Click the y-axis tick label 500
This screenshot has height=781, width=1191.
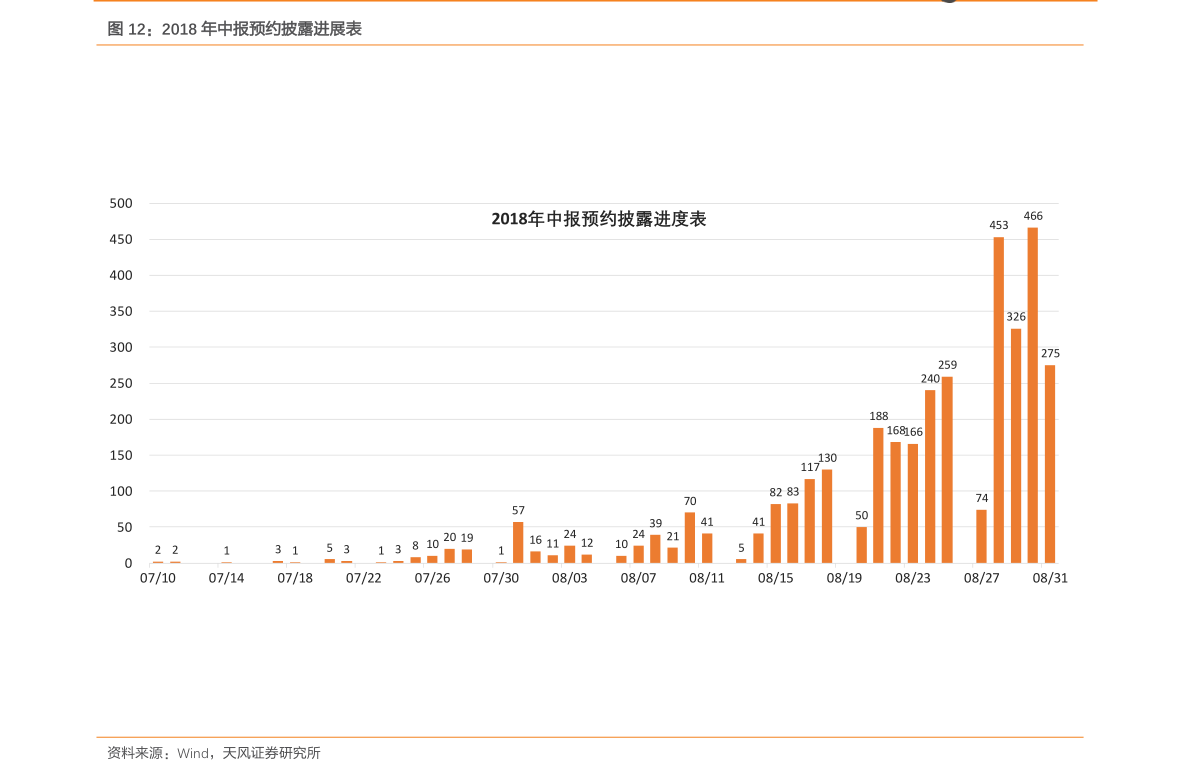121,204
